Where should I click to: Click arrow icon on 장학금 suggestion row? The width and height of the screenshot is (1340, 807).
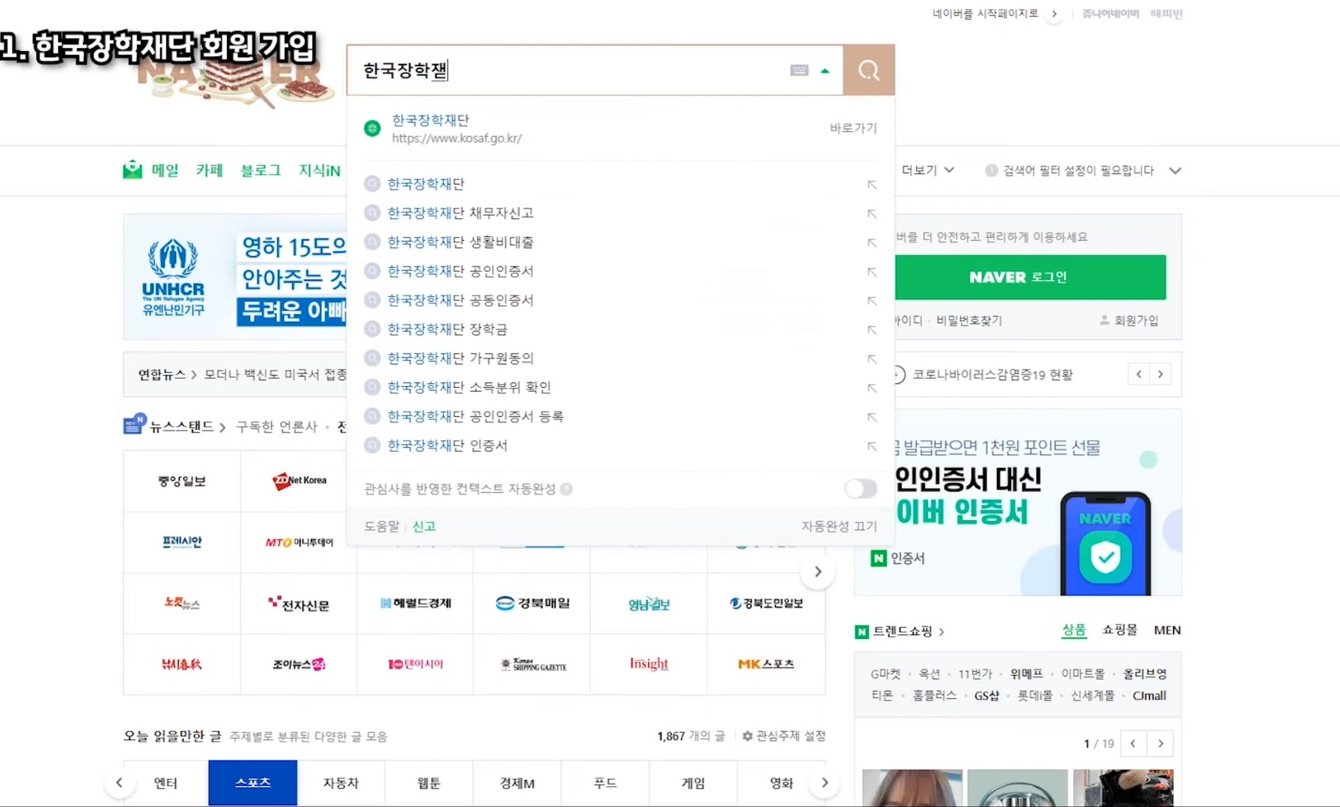(x=872, y=330)
